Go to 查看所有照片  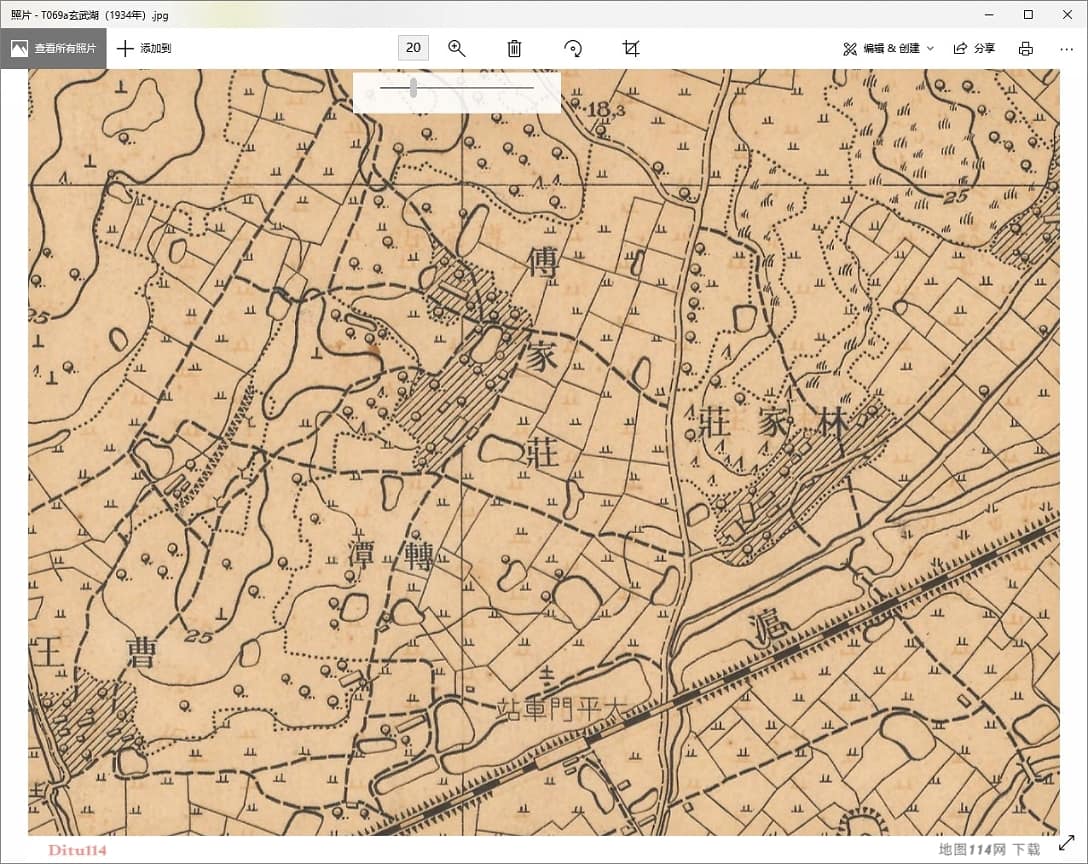tap(54, 48)
